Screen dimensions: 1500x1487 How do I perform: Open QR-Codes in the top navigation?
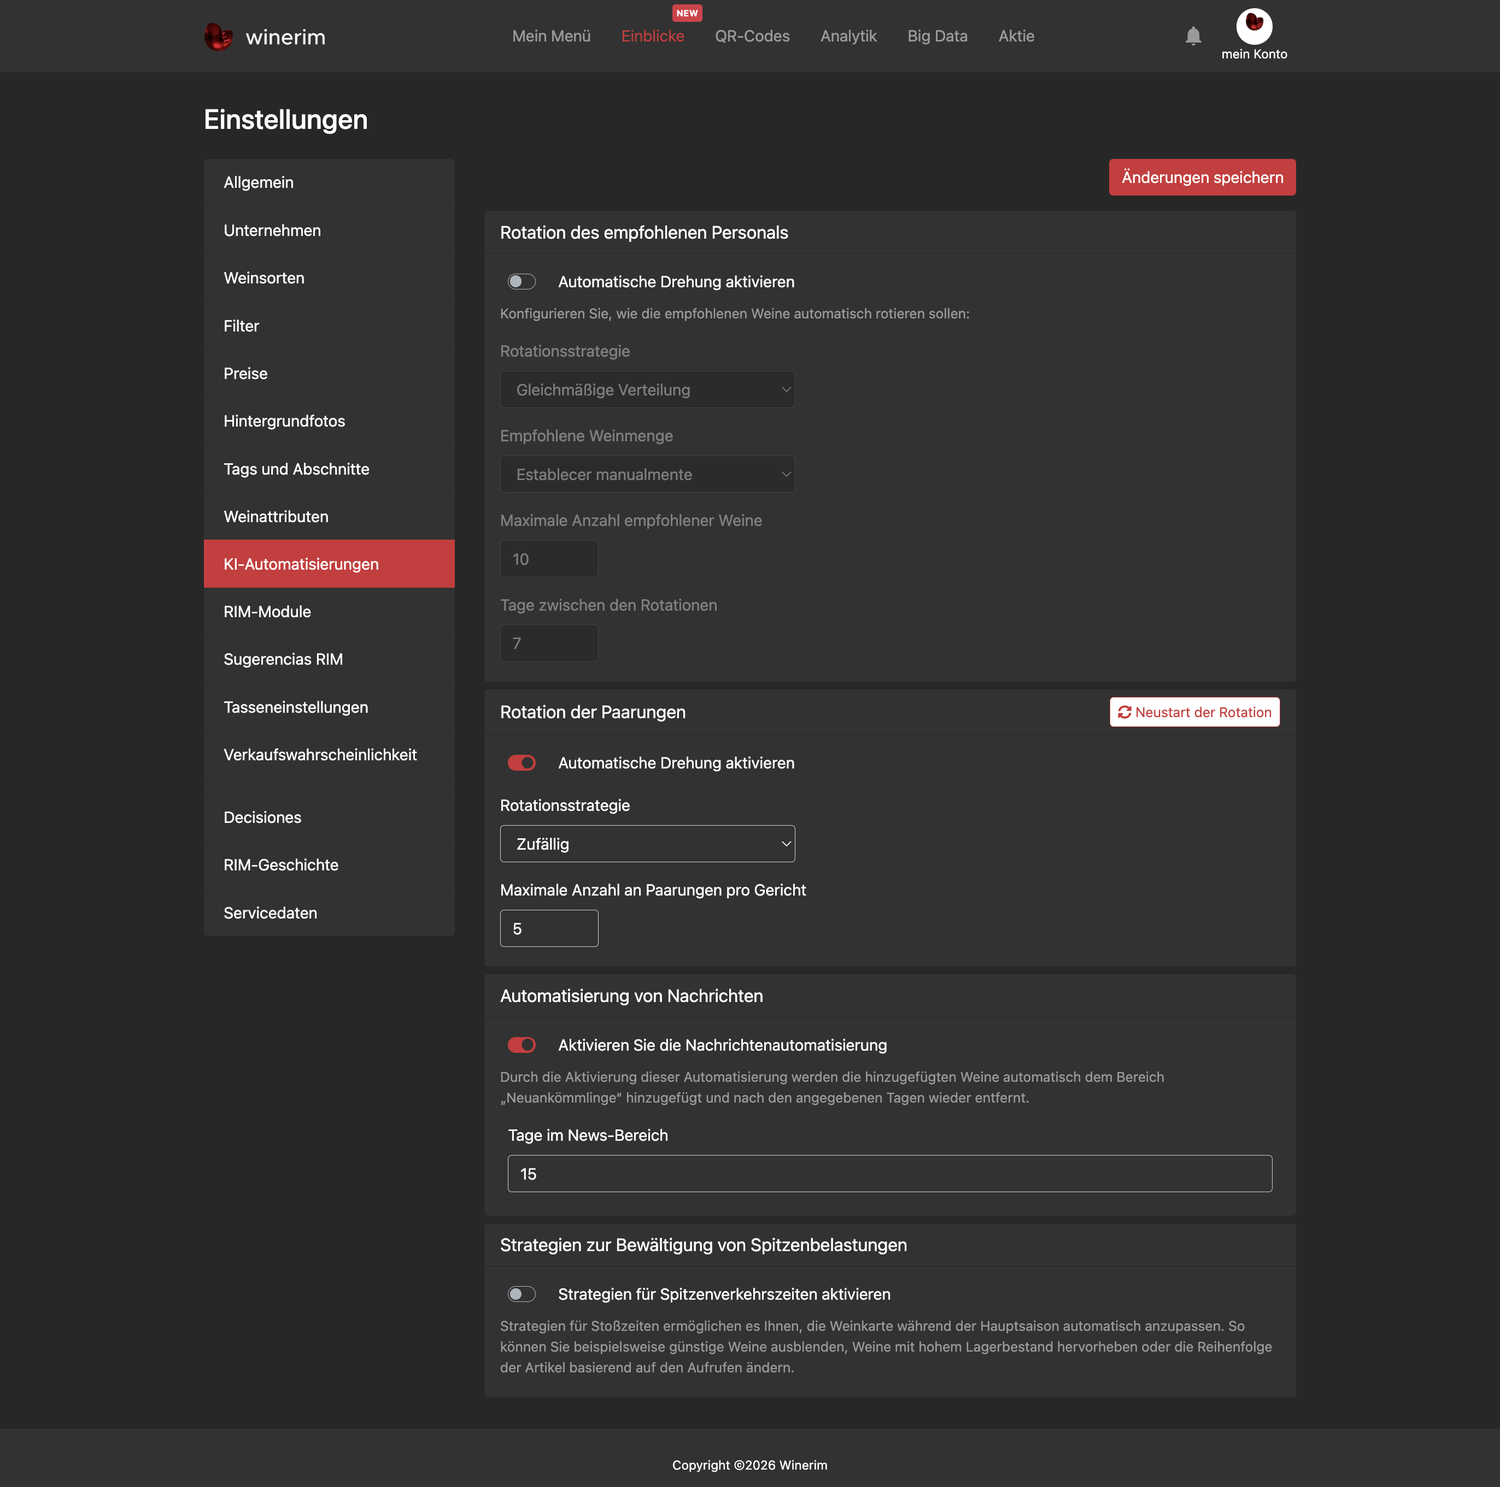coord(752,36)
